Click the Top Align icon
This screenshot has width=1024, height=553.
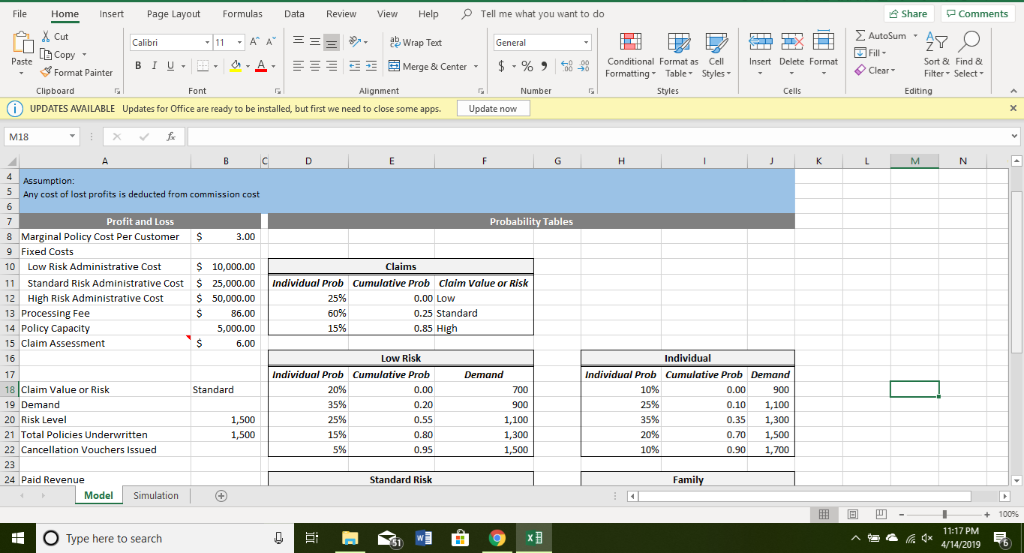click(298, 41)
